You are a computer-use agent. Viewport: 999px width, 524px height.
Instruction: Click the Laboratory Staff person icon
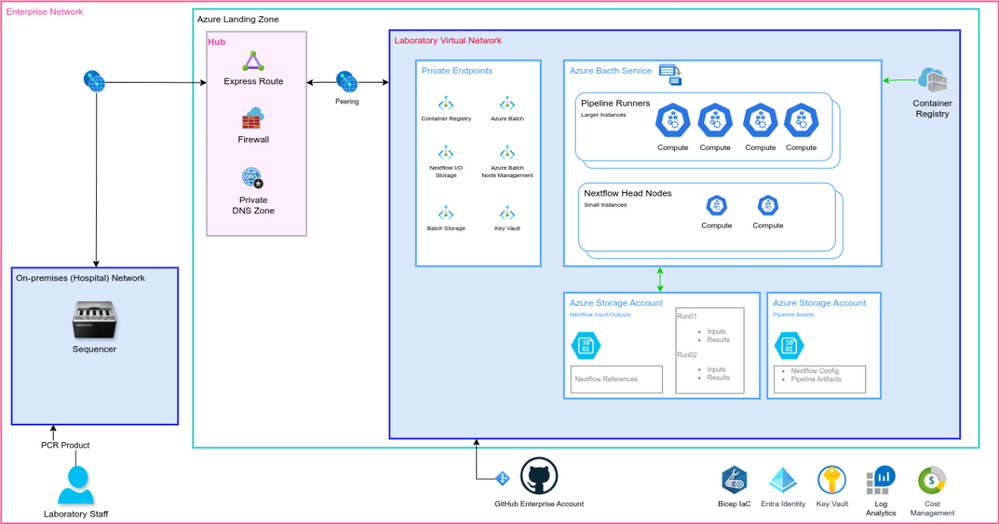(76, 486)
